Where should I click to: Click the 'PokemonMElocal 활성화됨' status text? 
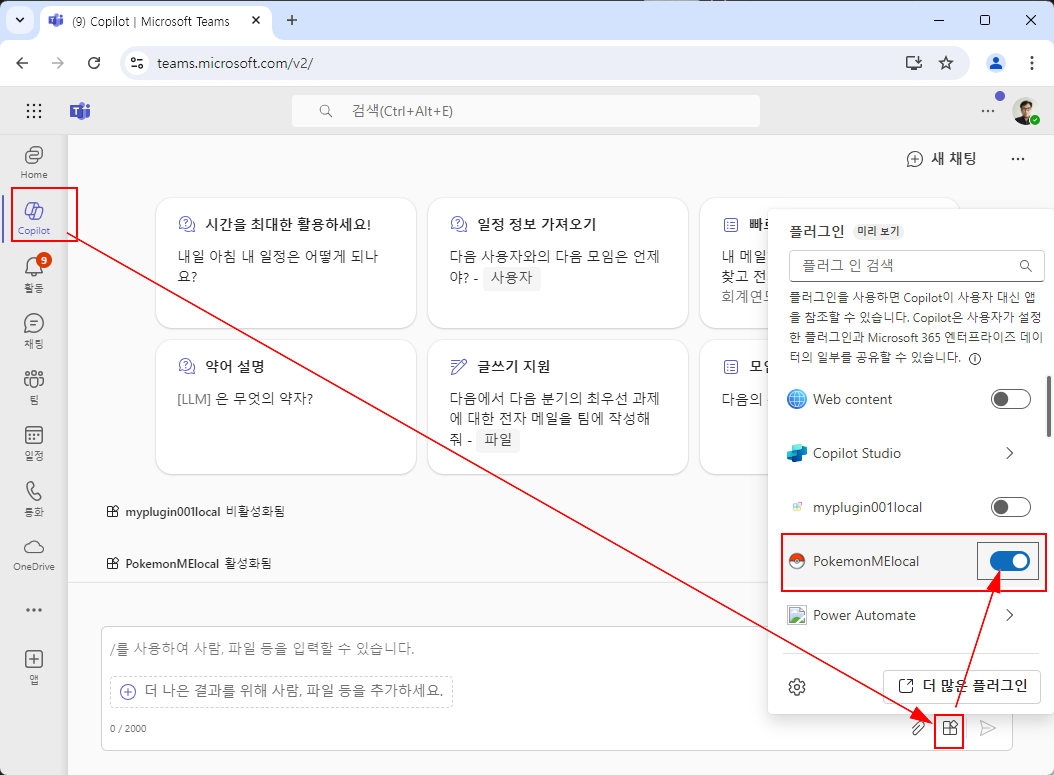coord(198,563)
